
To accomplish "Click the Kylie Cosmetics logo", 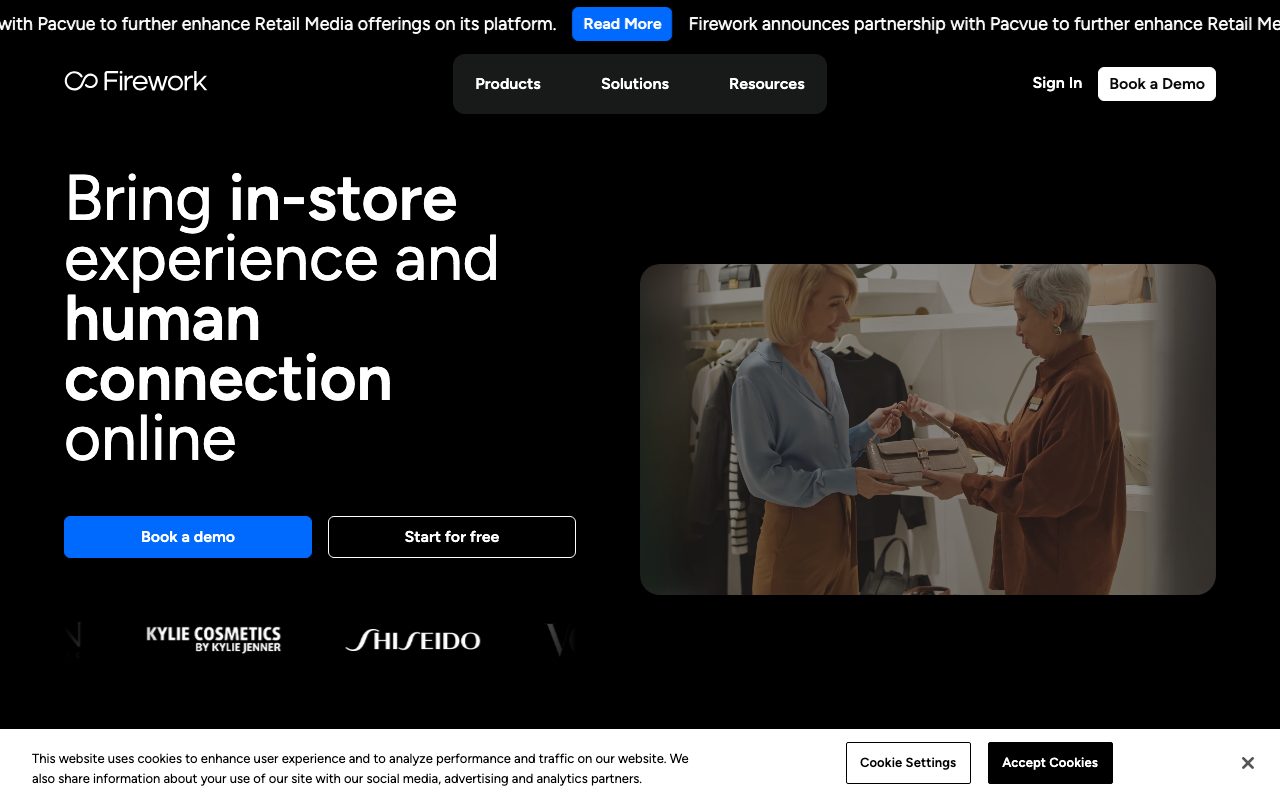I will [x=214, y=639].
